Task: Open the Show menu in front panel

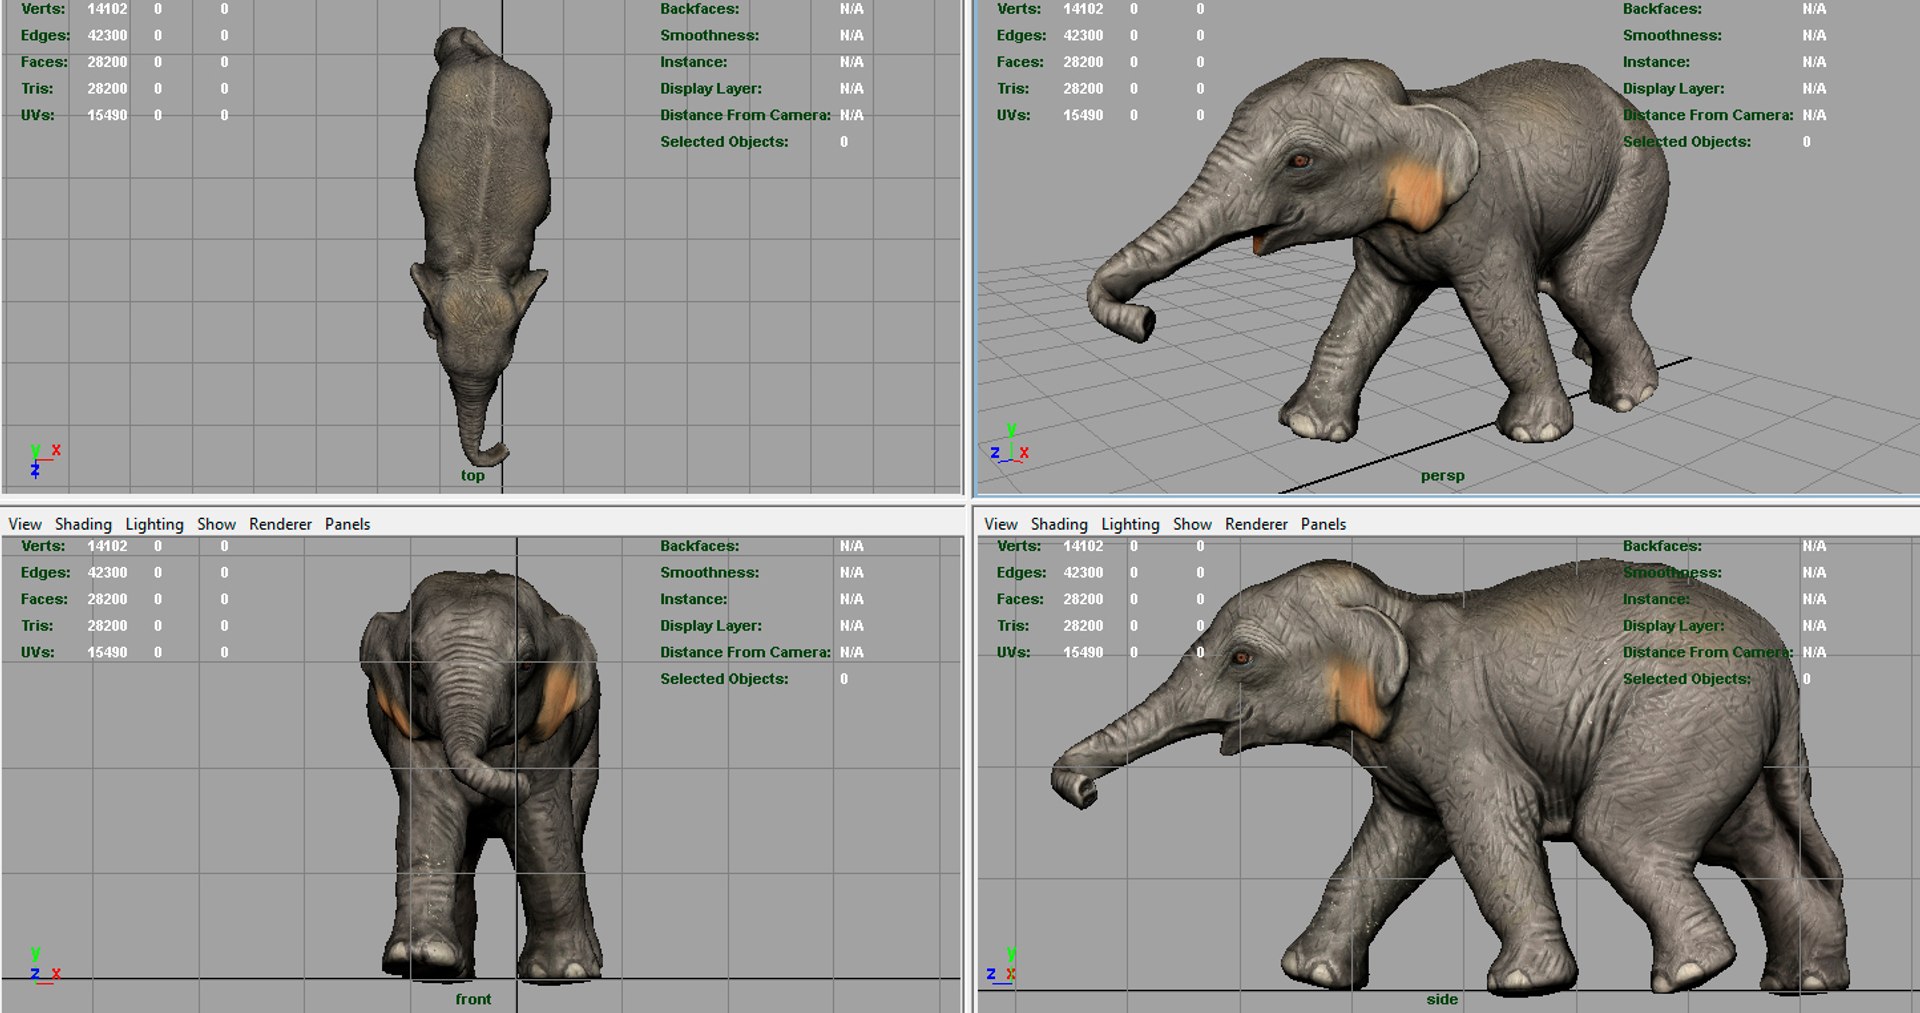Action: tap(216, 524)
